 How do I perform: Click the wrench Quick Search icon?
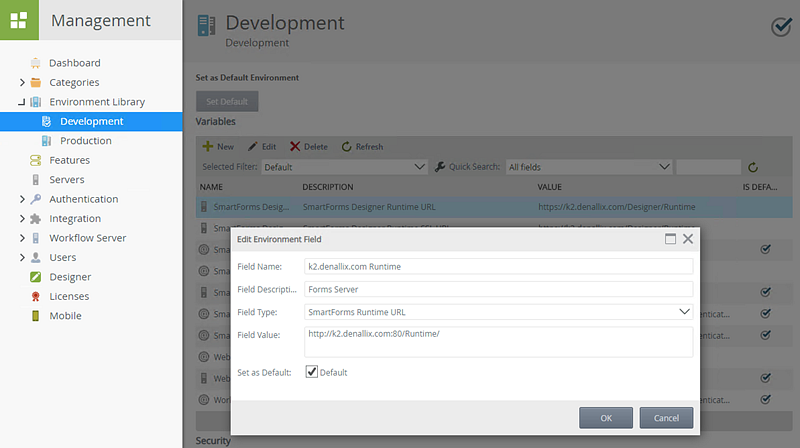440,167
